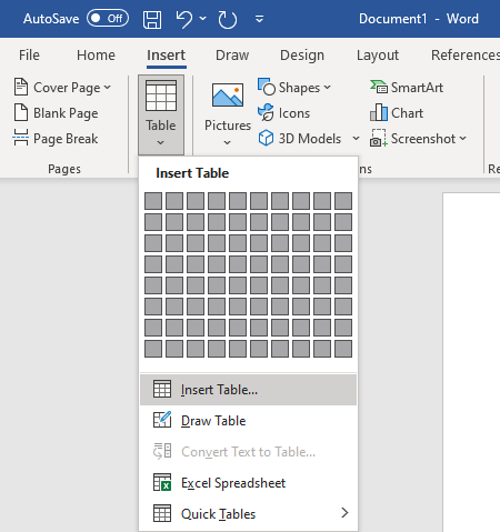The image size is (500, 532).
Task: Open Customize Quick Access Toolbar dropdown
Action: [259, 19]
